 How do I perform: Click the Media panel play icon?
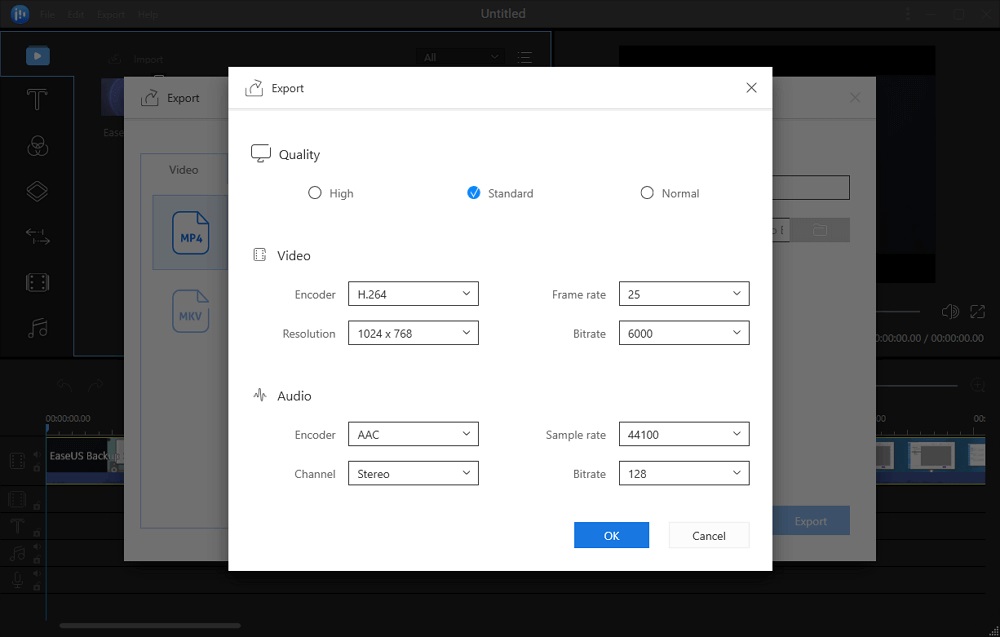coord(37,55)
